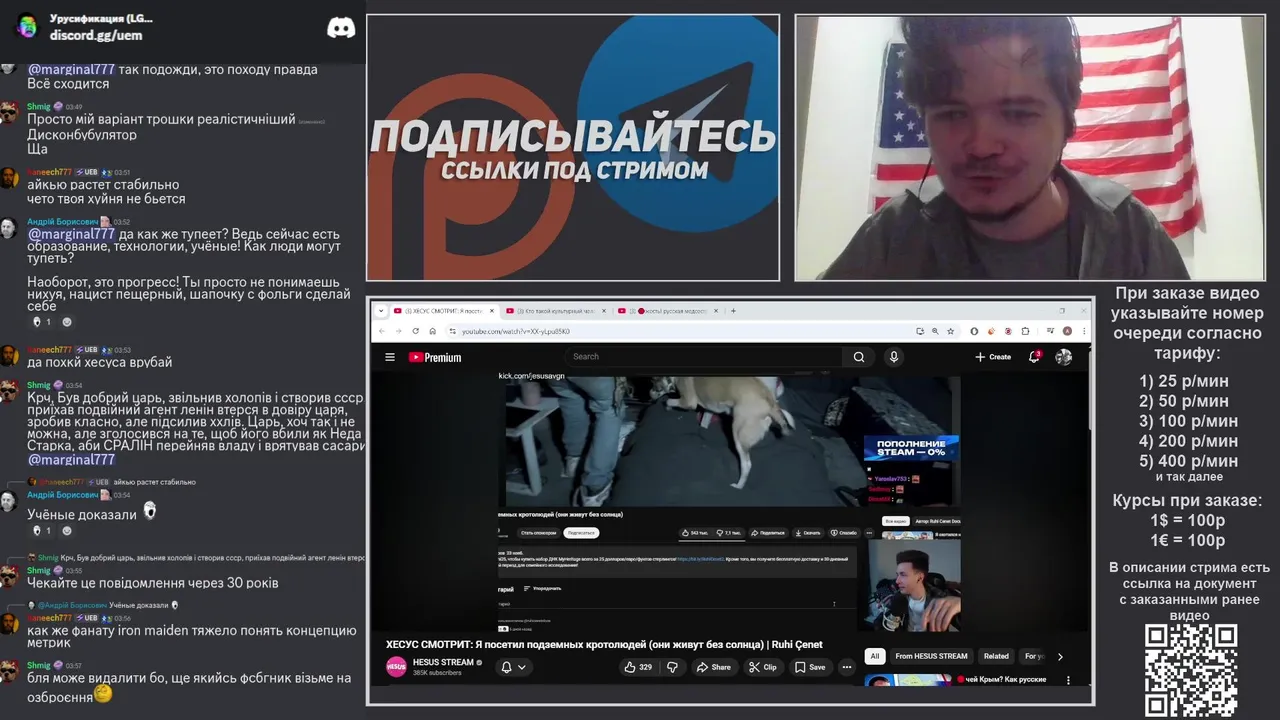This screenshot has height=720, width=1280.
Task: Click the YouTube search magnifier button
Action: pyautogui.click(x=858, y=357)
